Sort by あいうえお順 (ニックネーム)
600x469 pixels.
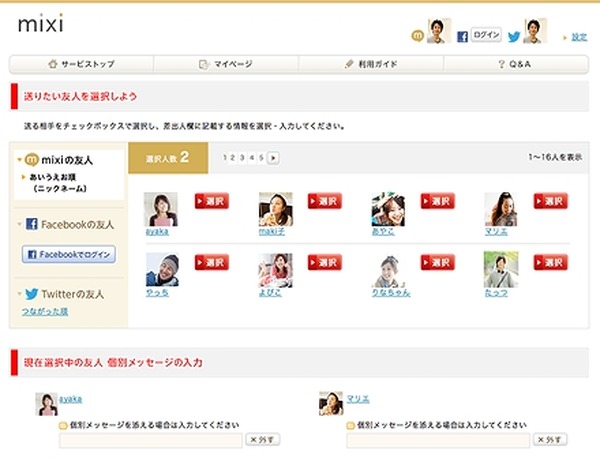coord(53,182)
